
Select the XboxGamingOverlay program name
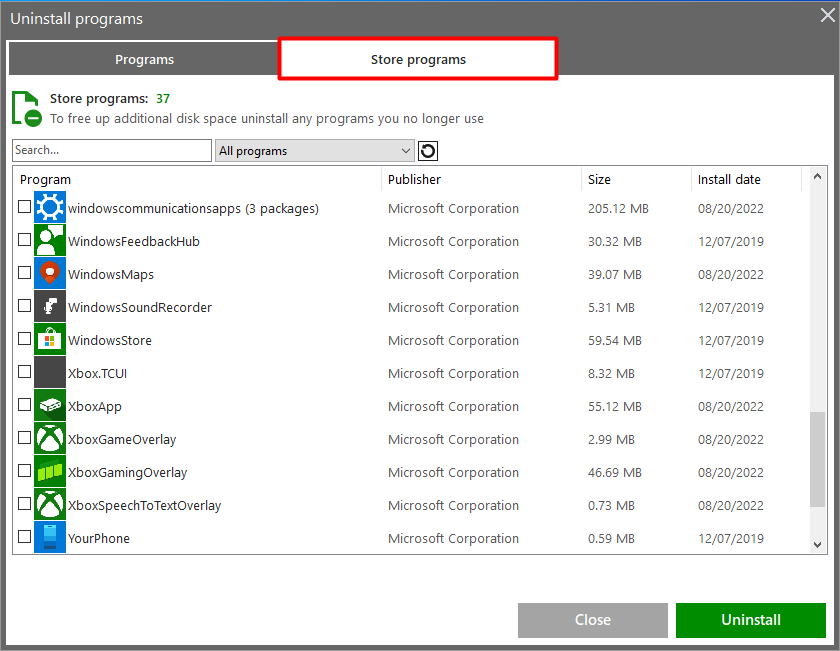[x=128, y=473]
